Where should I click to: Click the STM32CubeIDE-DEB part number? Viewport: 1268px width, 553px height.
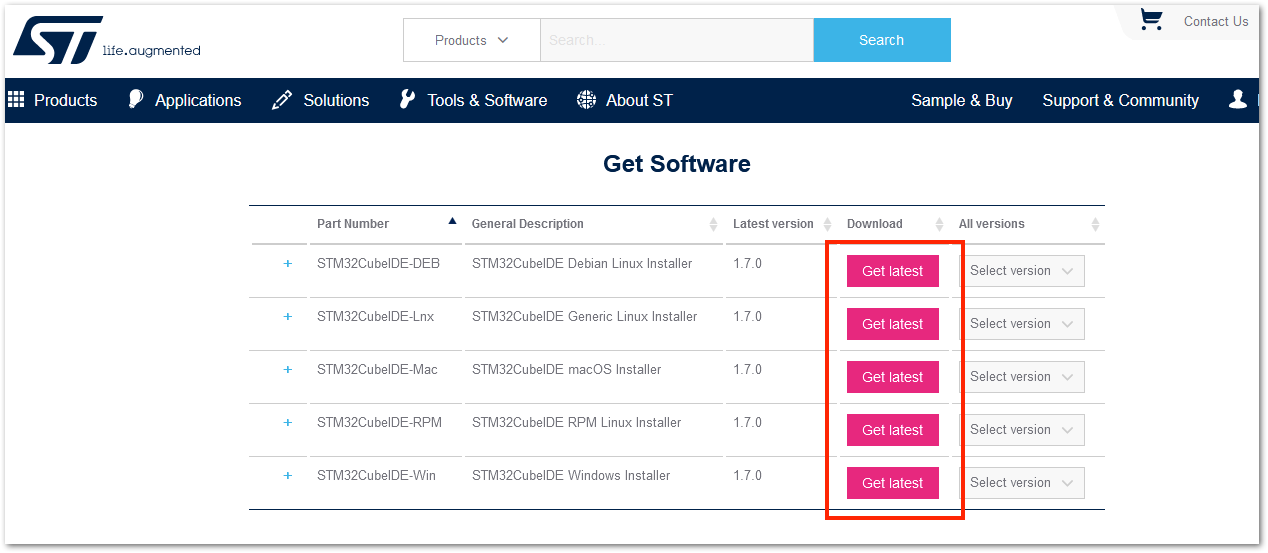378,264
